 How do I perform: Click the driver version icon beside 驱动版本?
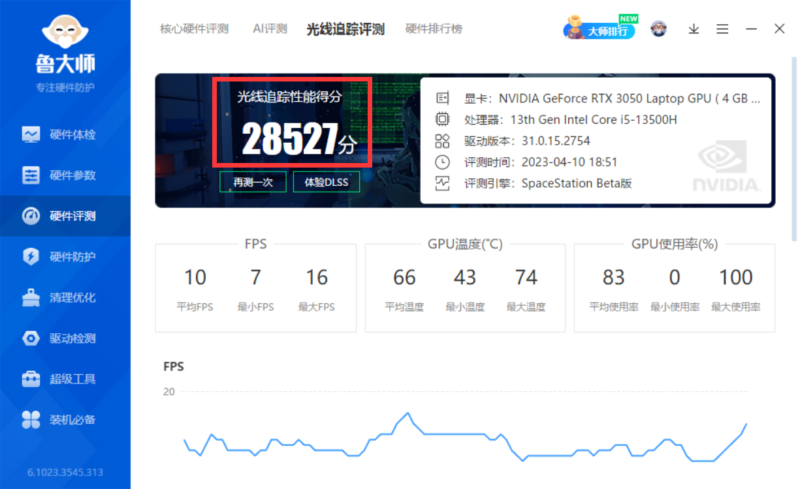tap(442, 141)
